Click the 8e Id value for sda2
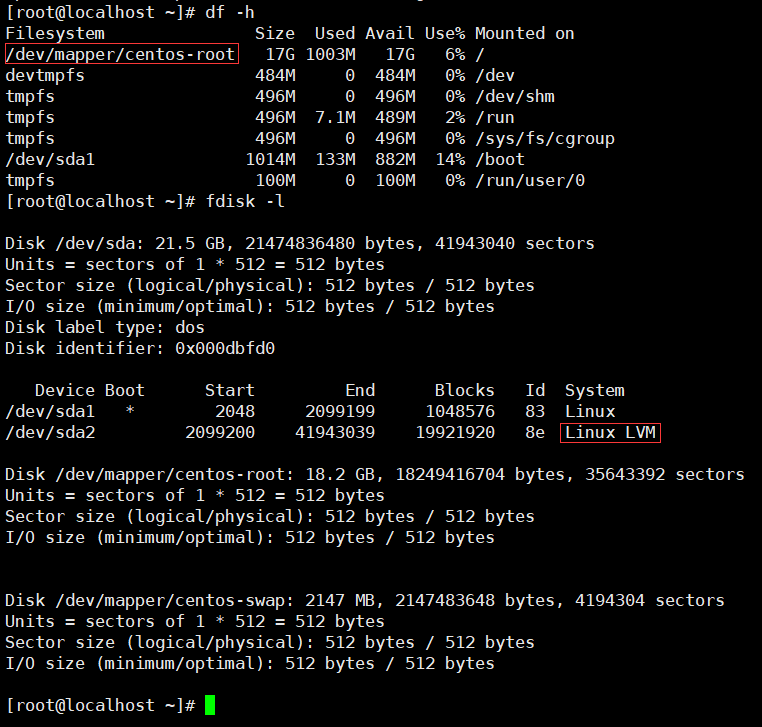The width and height of the screenshot is (762, 727). (535, 433)
